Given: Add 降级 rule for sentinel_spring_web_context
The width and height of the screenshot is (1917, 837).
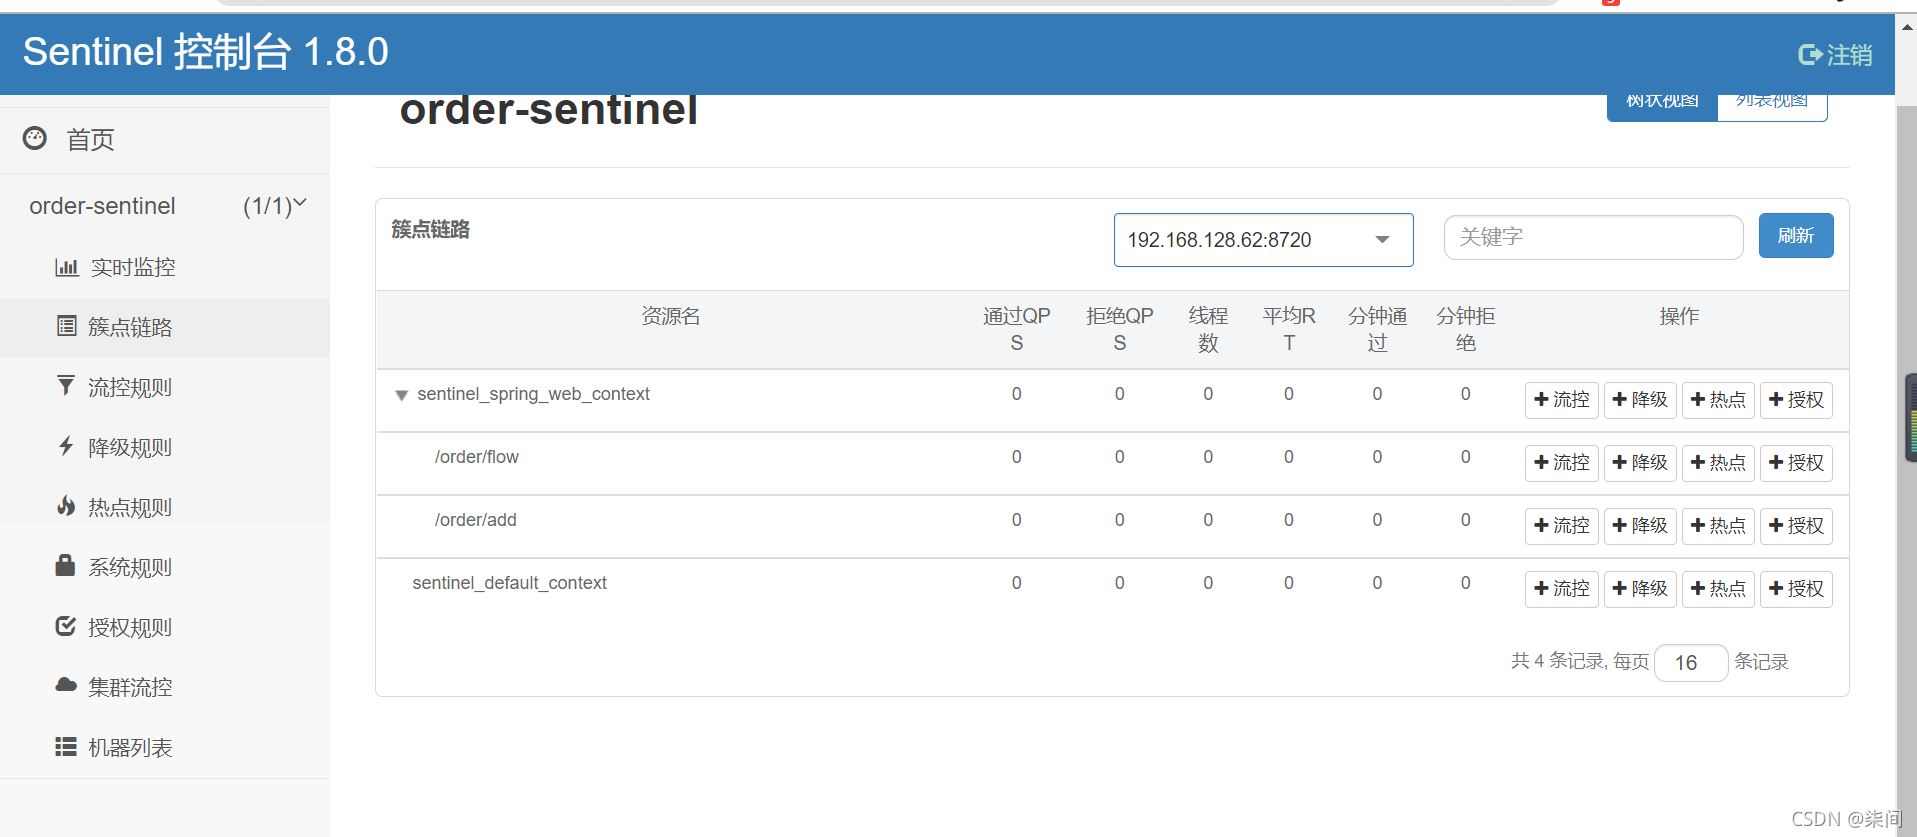Looking at the screenshot, I should 1640,400.
